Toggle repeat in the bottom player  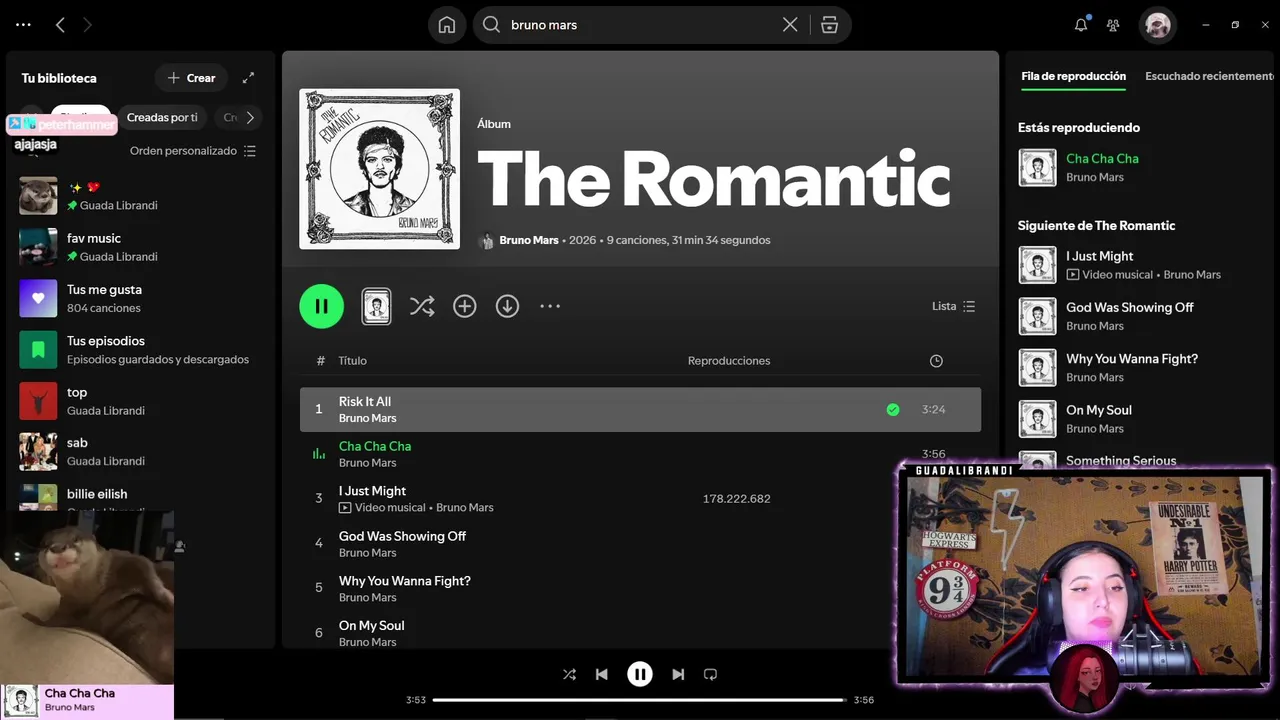click(710, 674)
